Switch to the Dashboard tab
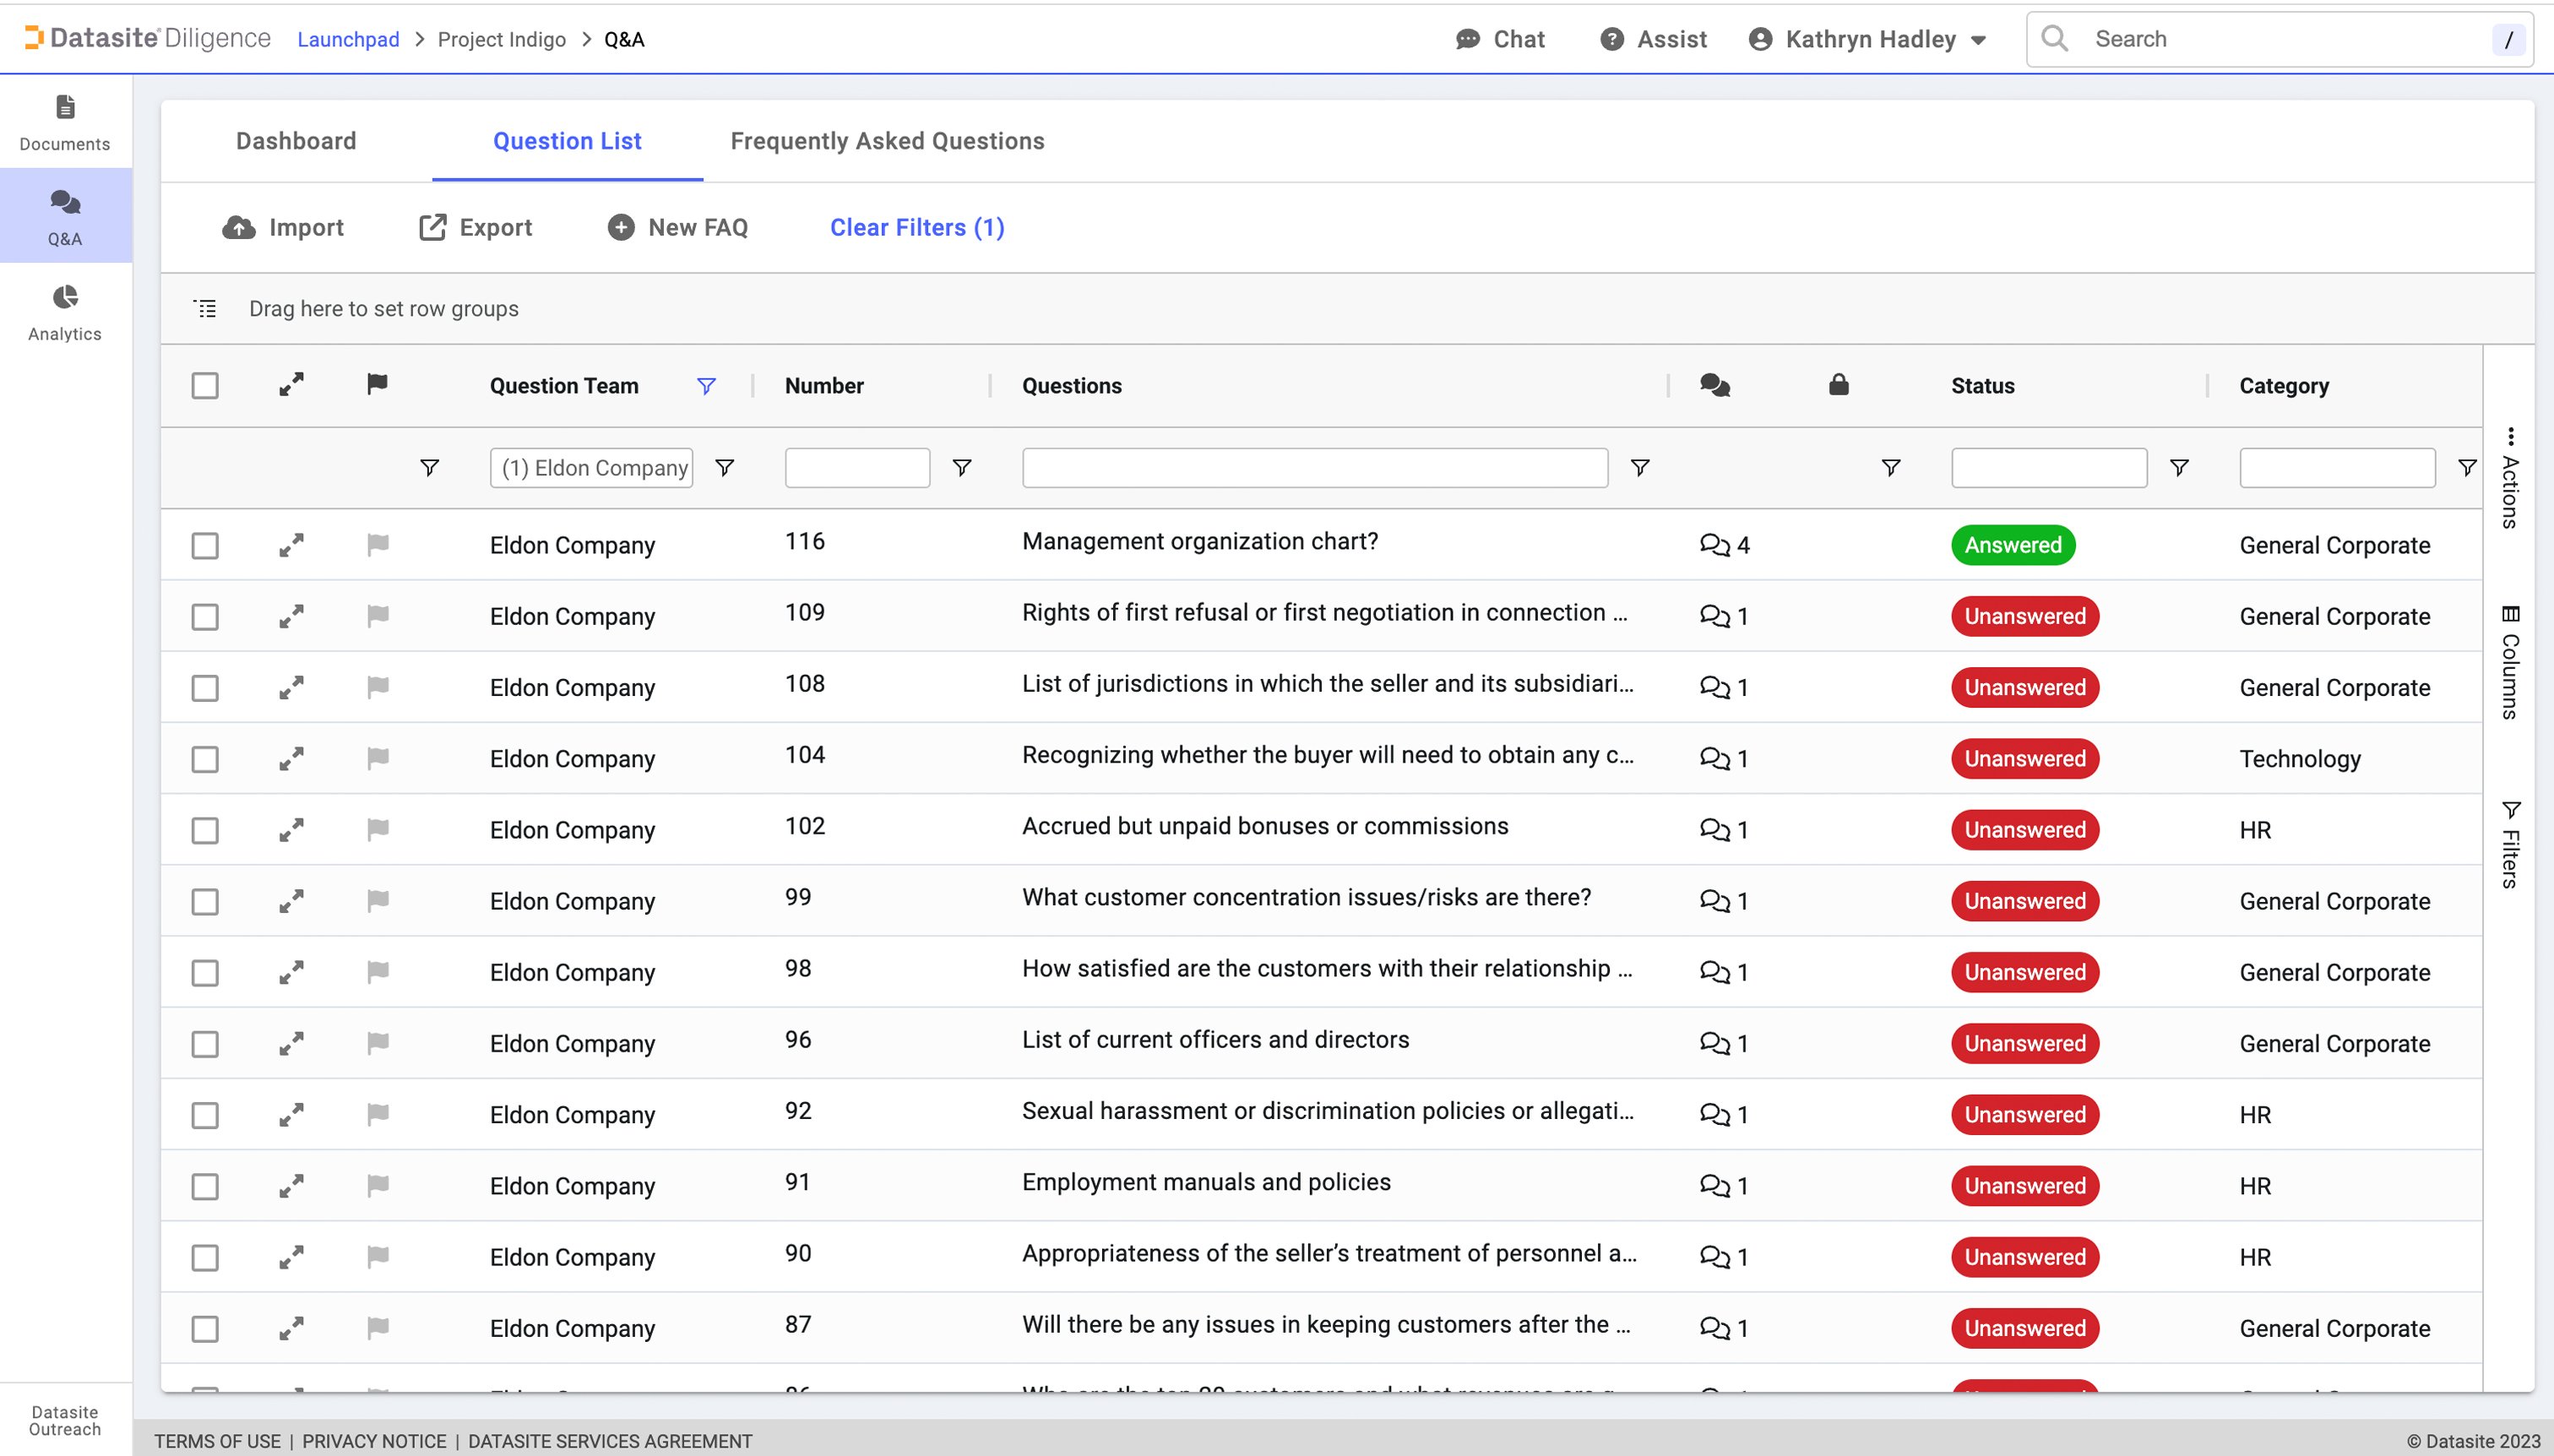The width and height of the screenshot is (2554, 1456). point(296,141)
